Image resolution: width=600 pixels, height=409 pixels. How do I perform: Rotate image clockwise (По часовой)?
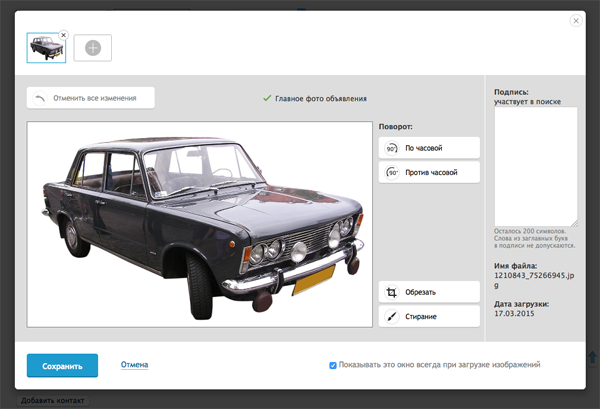click(x=430, y=148)
